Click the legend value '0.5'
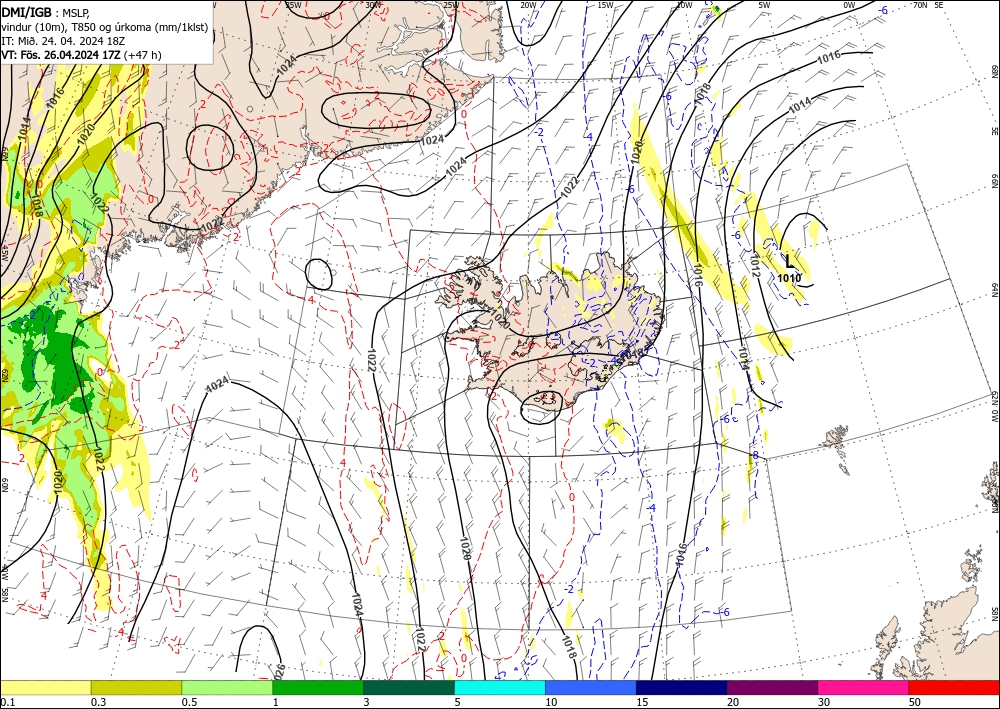The height and width of the screenshot is (709, 1000). point(189,702)
